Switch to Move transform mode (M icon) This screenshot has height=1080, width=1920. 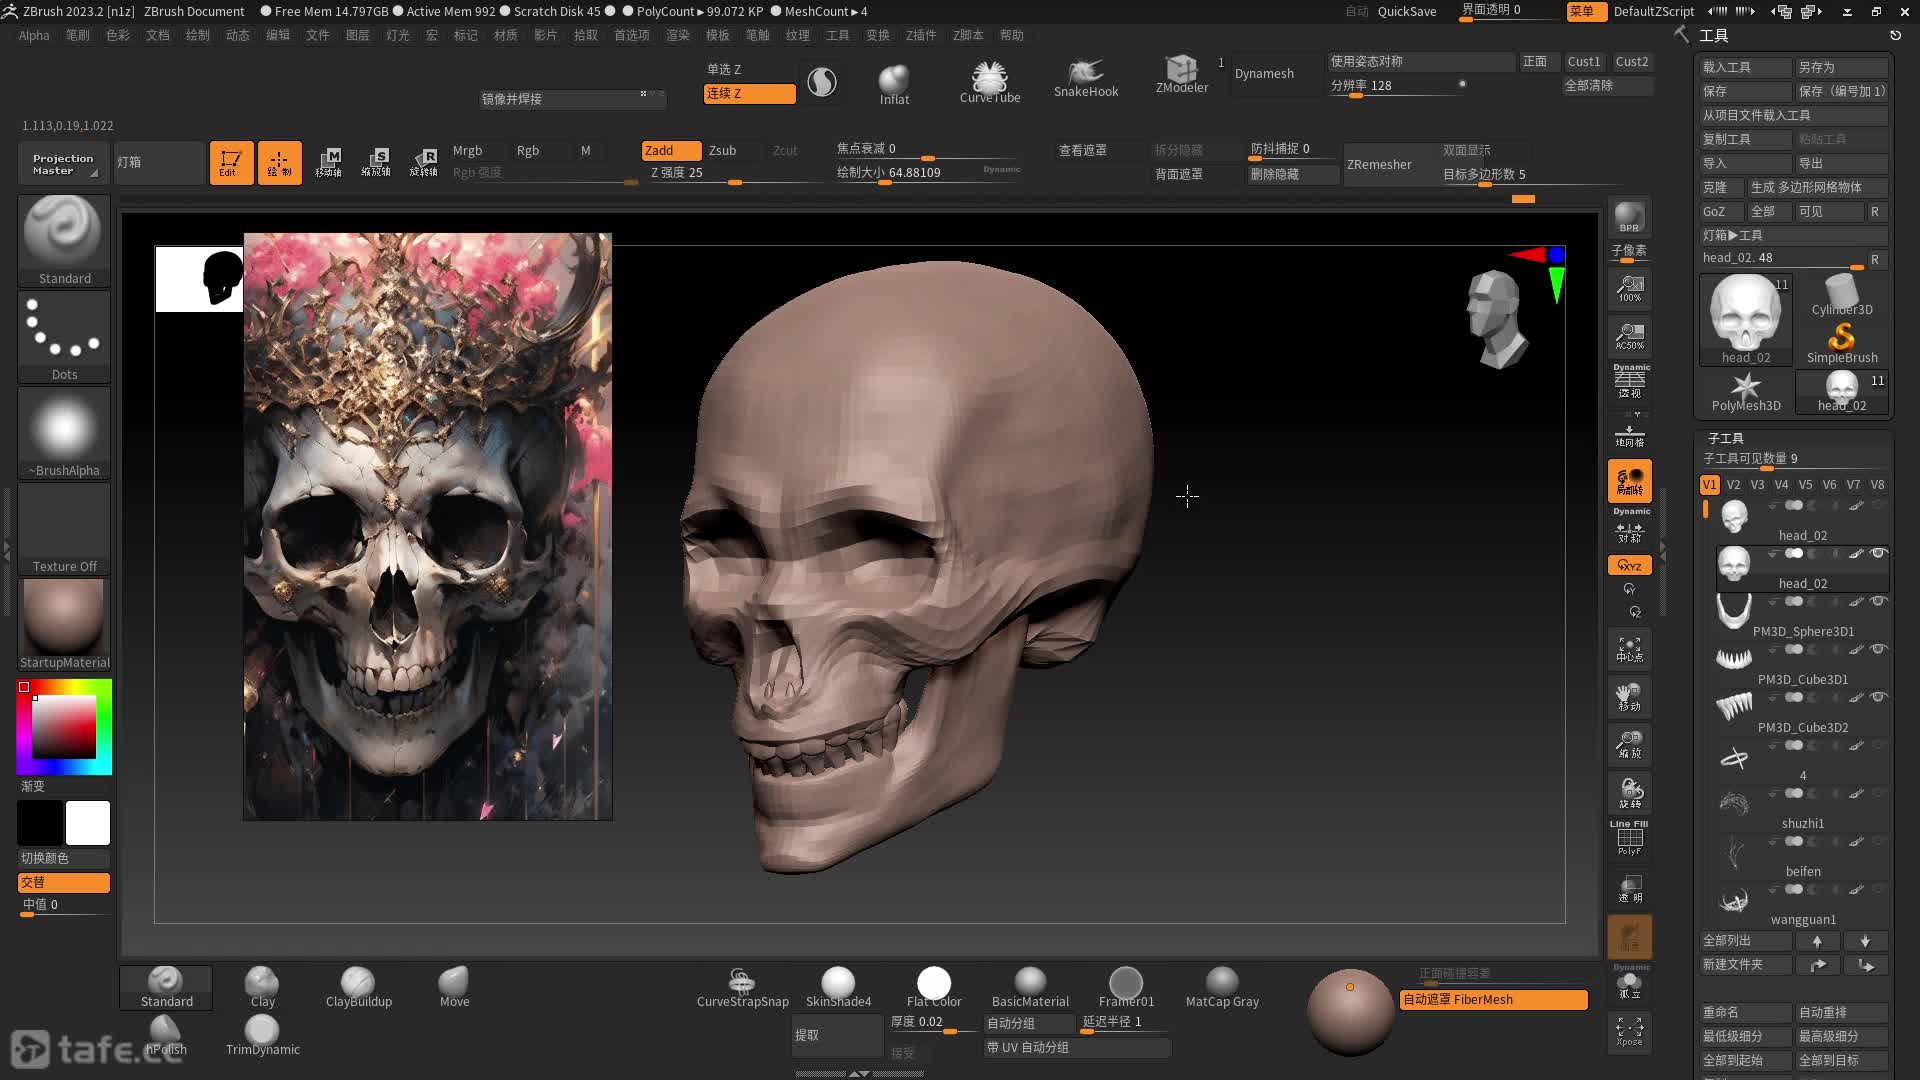pyautogui.click(x=329, y=162)
